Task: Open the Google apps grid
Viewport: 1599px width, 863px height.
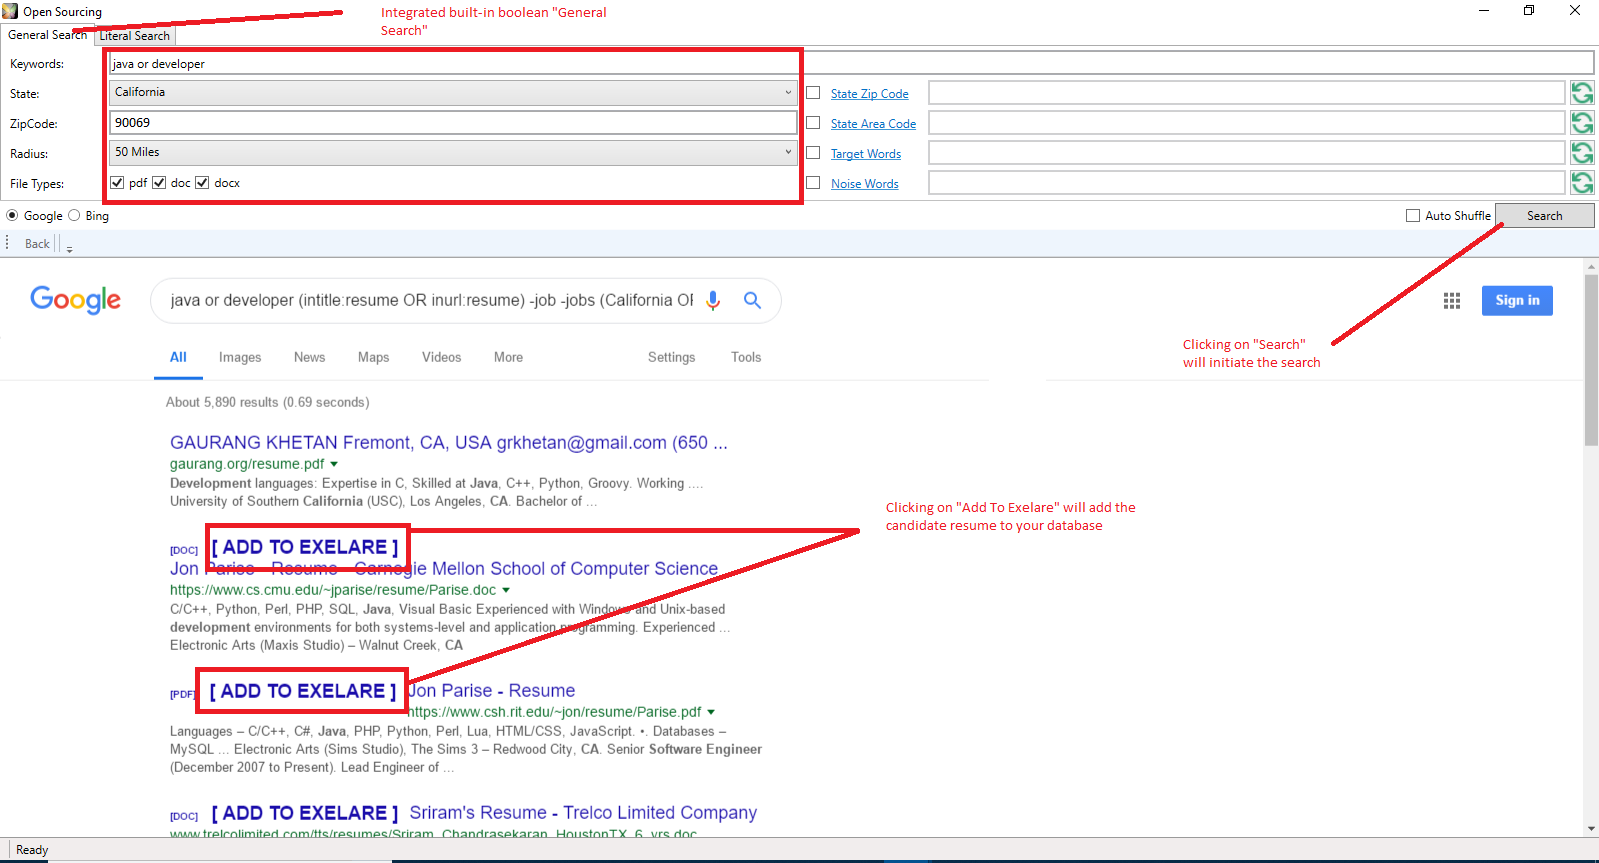Action: pos(1452,301)
